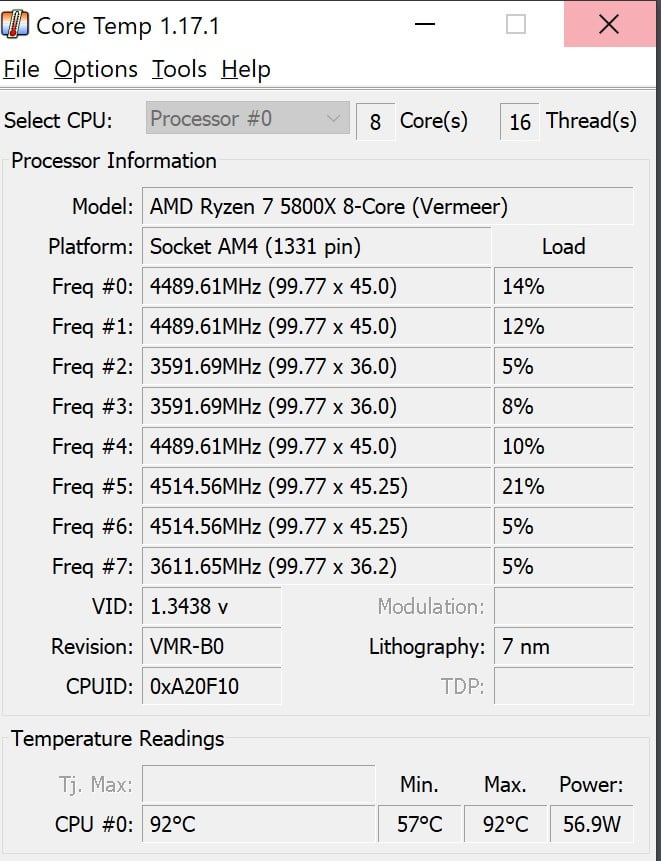The image size is (661, 861).
Task: Click the VID 1.3438 v field
Action: [x=211, y=607]
